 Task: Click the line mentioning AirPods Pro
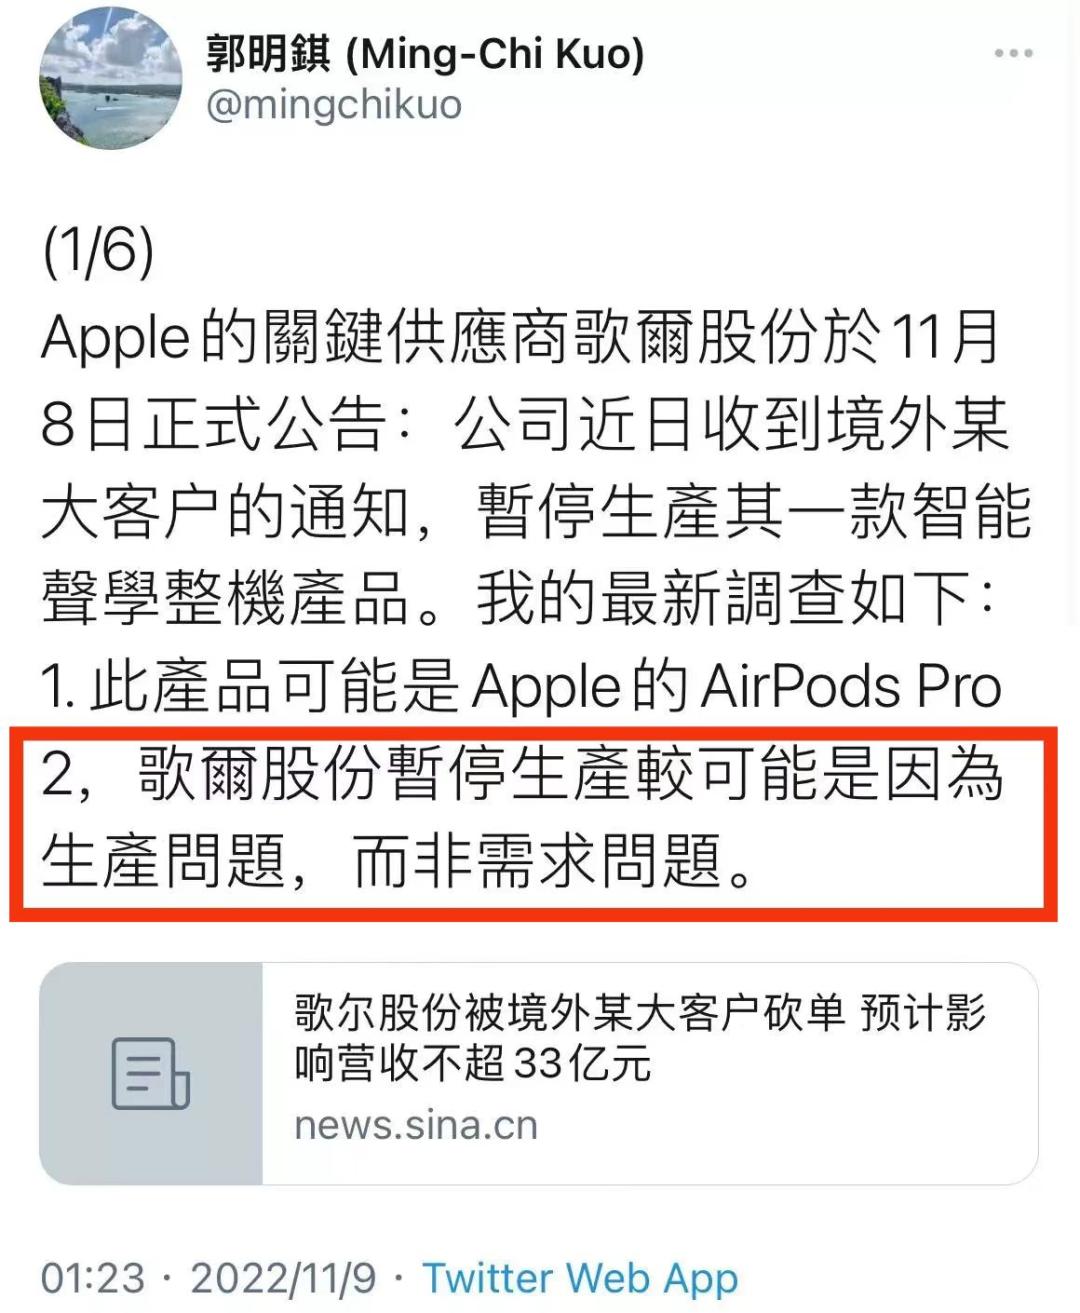[521, 687]
